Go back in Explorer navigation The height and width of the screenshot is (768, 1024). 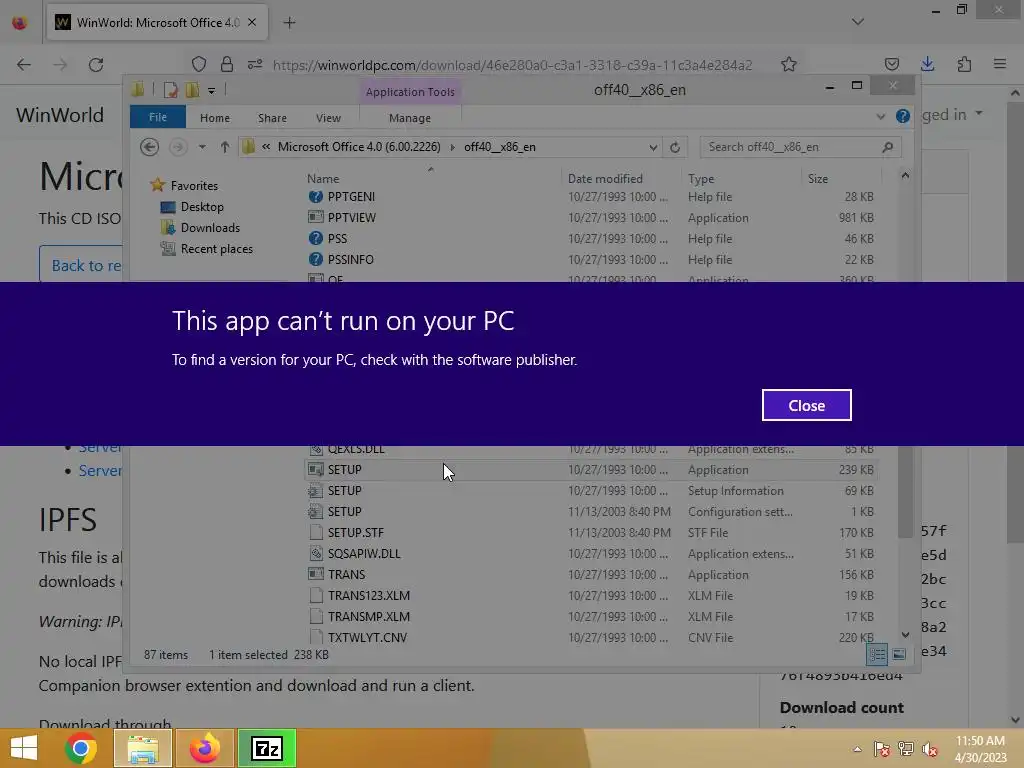tap(150, 147)
